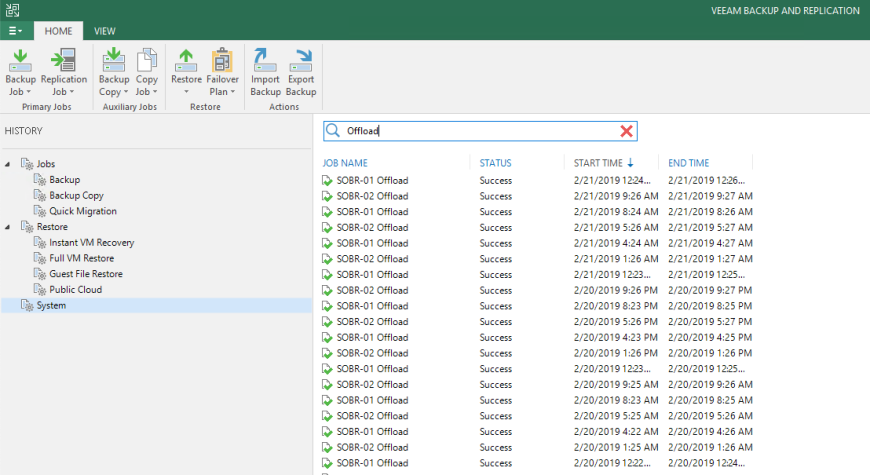
Task: Open Failover Plan dropdown arrow
Action: [233, 92]
